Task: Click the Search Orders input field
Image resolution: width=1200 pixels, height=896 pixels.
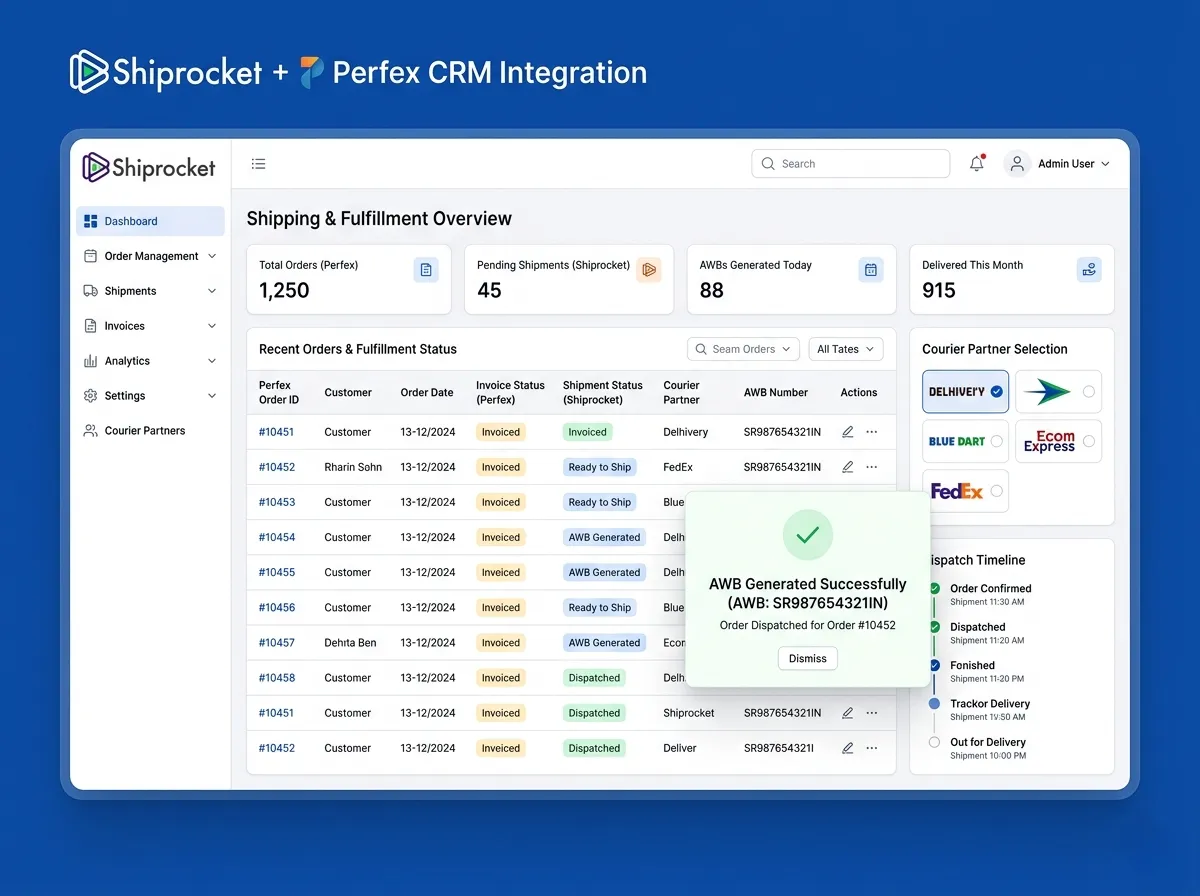Action: pos(743,348)
